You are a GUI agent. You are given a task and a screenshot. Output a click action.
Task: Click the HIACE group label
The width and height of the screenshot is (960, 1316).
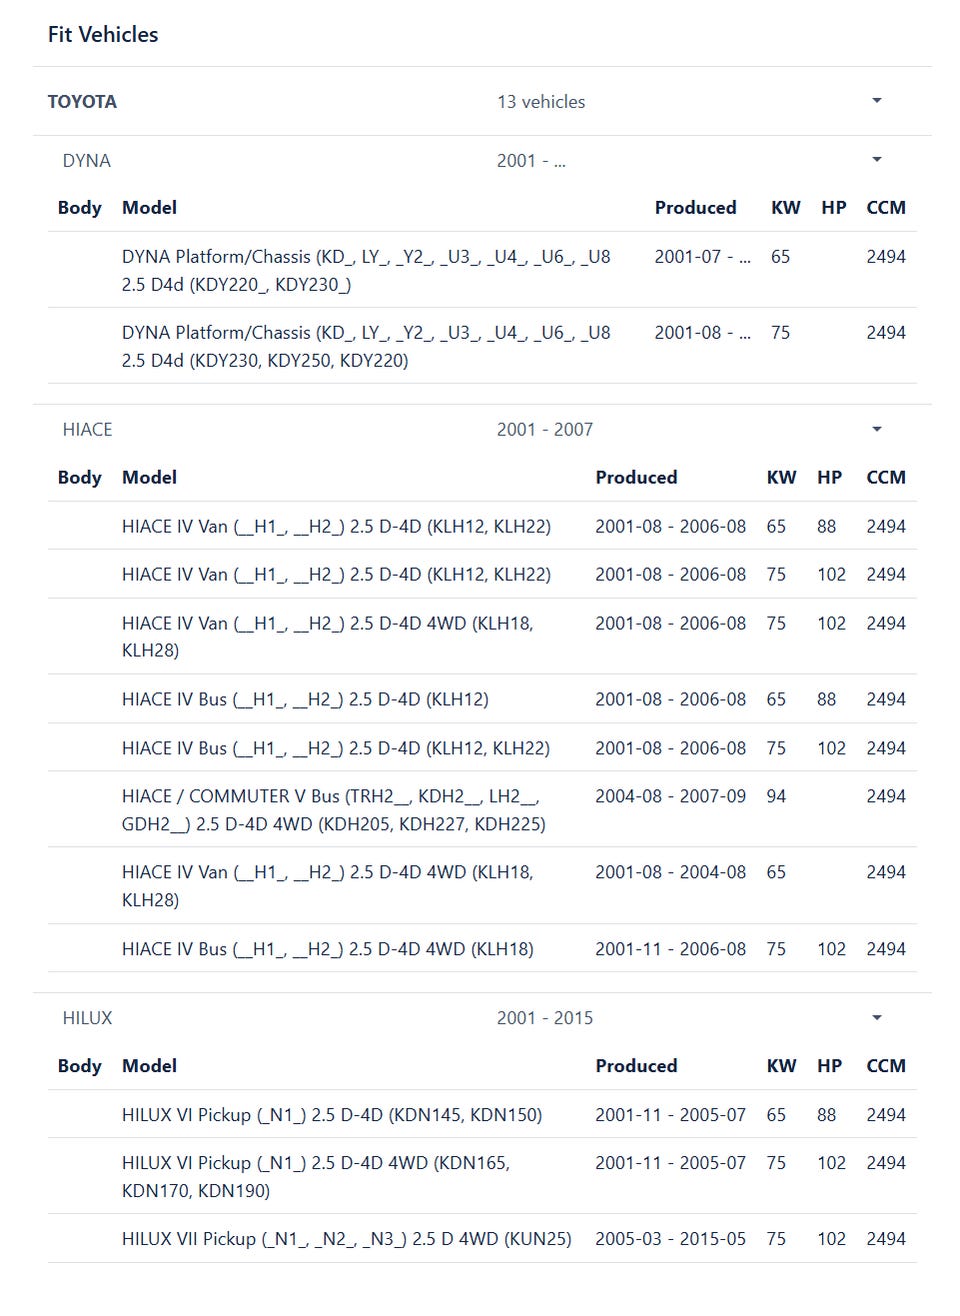(x=88, y=430)
